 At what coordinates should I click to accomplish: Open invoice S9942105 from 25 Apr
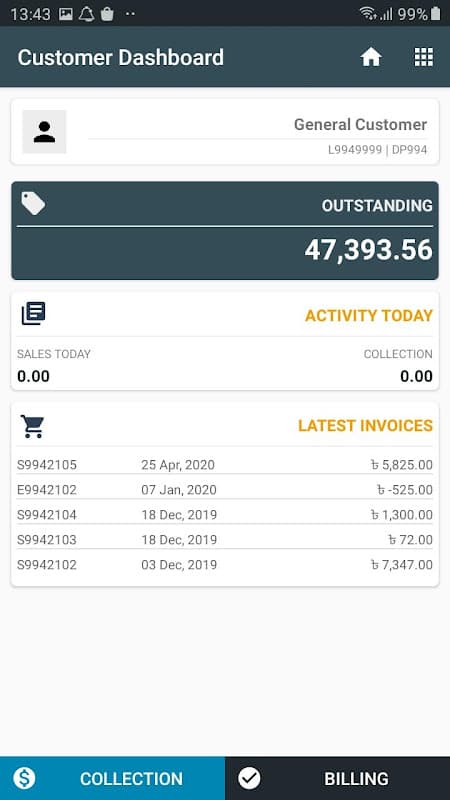(225, 465)
